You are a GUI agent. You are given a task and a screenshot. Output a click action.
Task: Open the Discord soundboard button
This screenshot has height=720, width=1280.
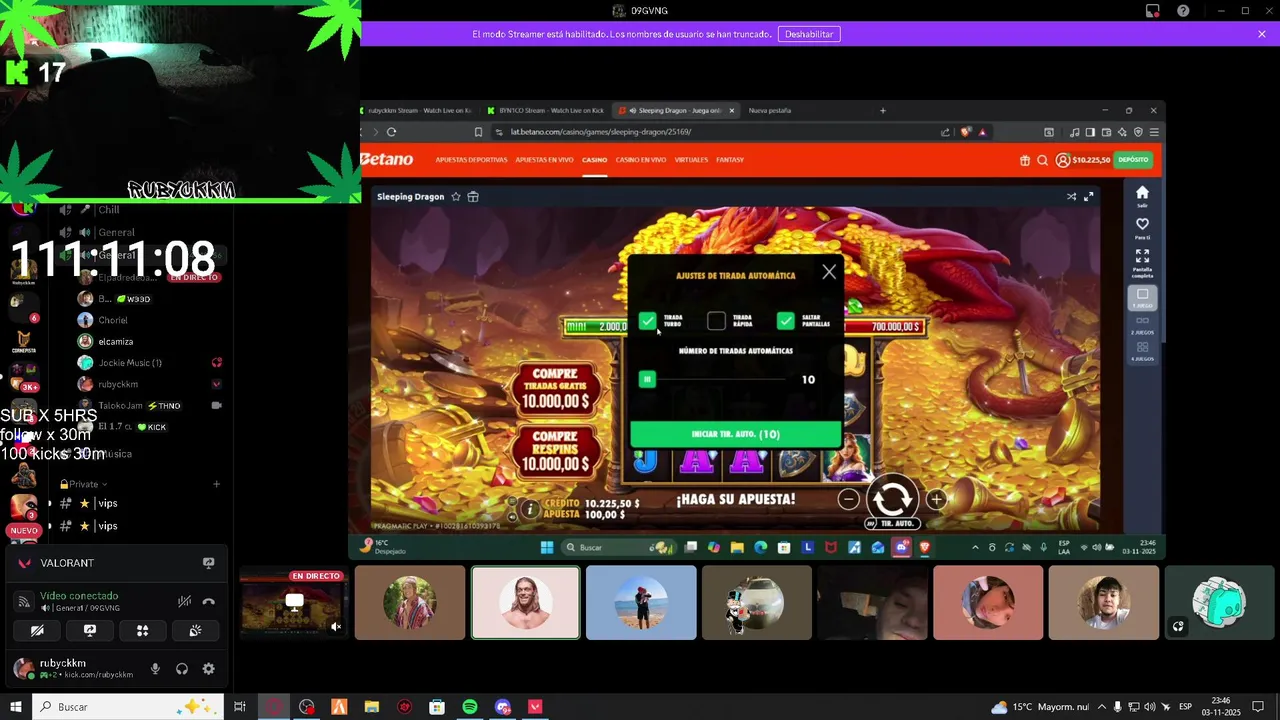pyautogui.click(x=195, y=631)
